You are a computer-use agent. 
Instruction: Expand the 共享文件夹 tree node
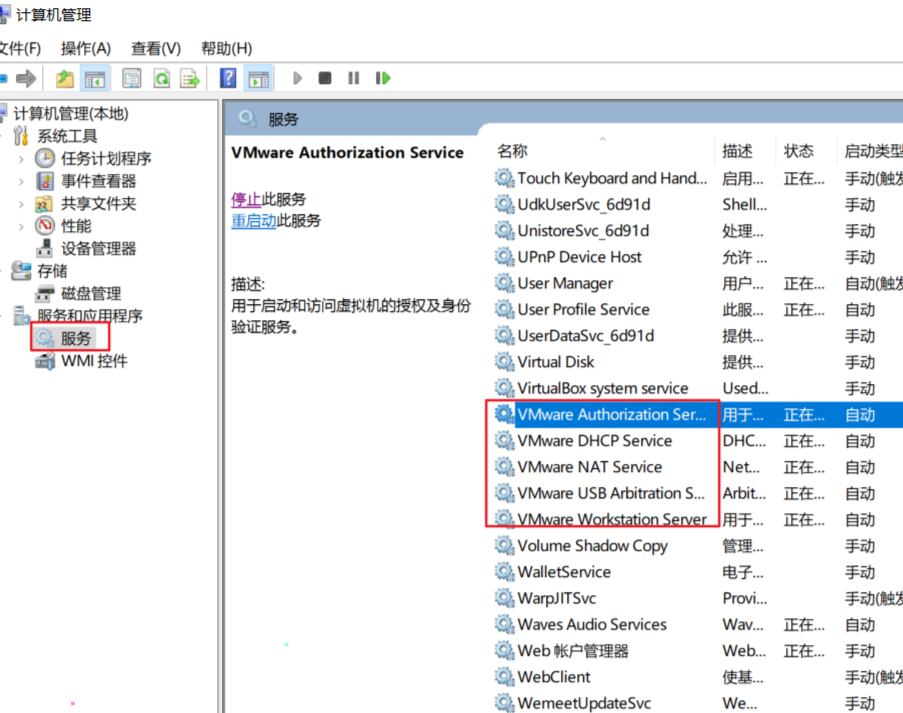point(21,204)
